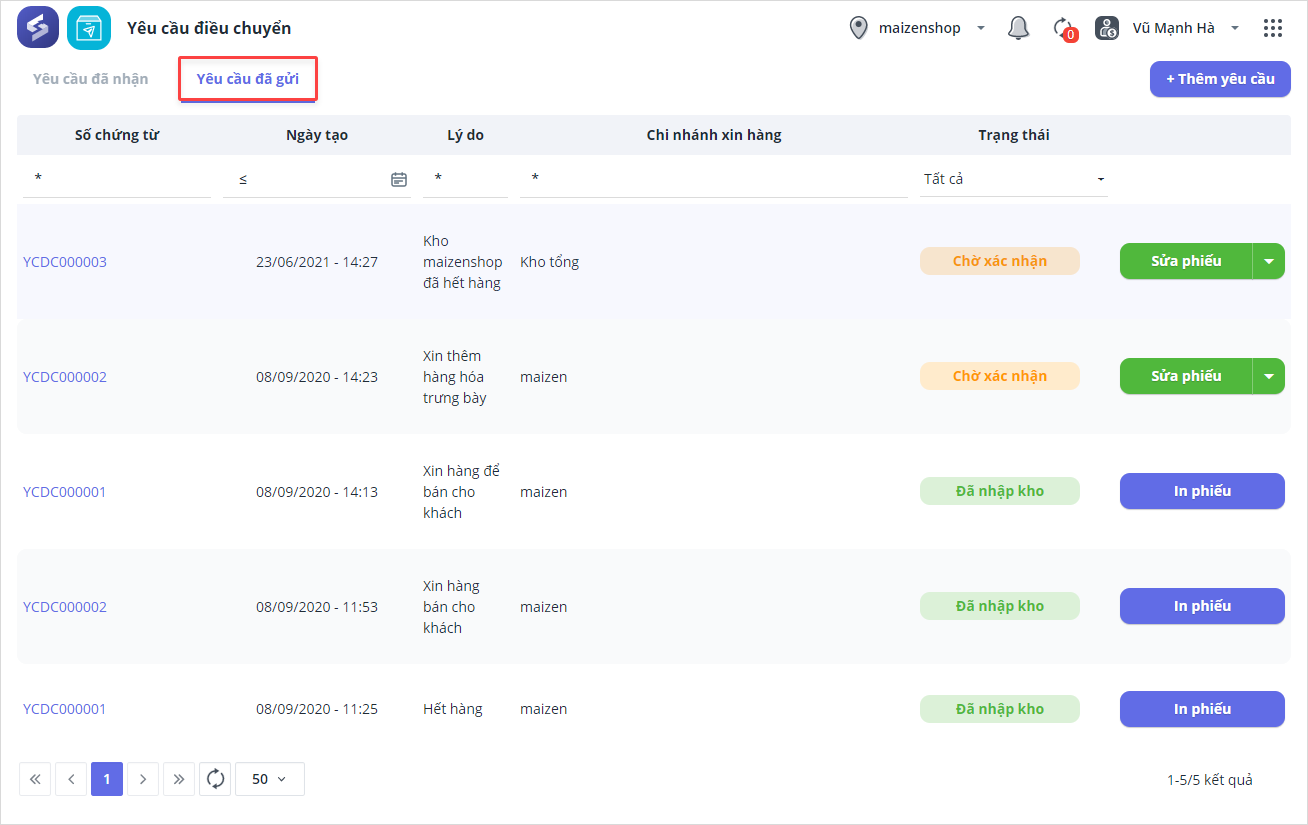Click Sửa phiếu in the 08/09/2020 - 14:23 row
Image resolution: width=1308 pixels, height=825 pixels.
point(1186,376)
